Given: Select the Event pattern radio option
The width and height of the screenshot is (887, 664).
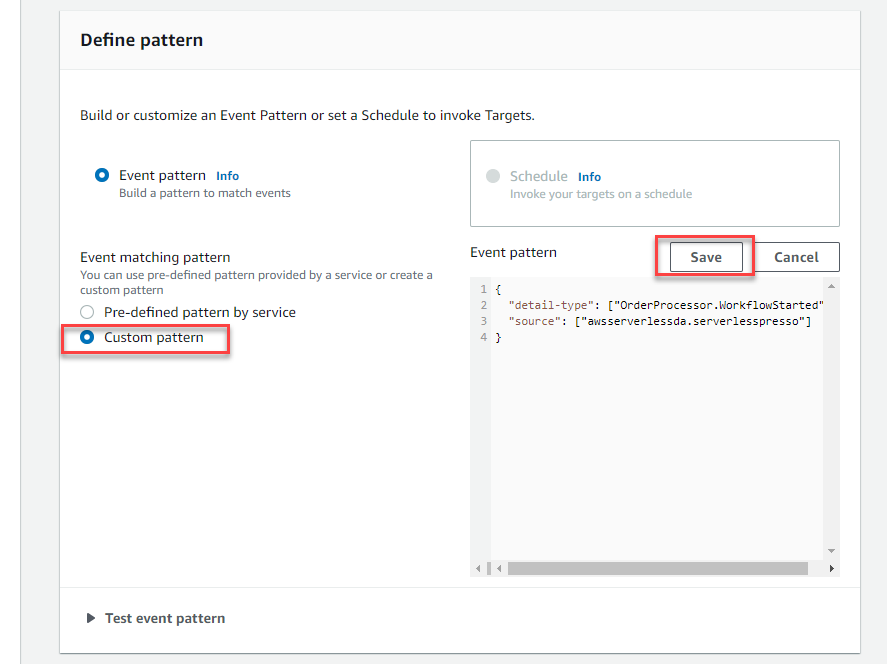Looking at the screenshot, I should pos(102,175).
